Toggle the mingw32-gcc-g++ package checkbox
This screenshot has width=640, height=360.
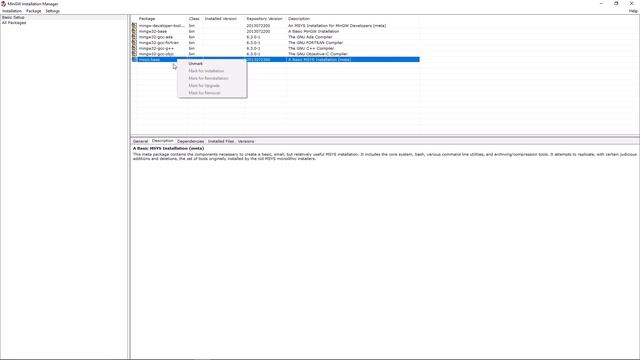click(x=134, y=48)
